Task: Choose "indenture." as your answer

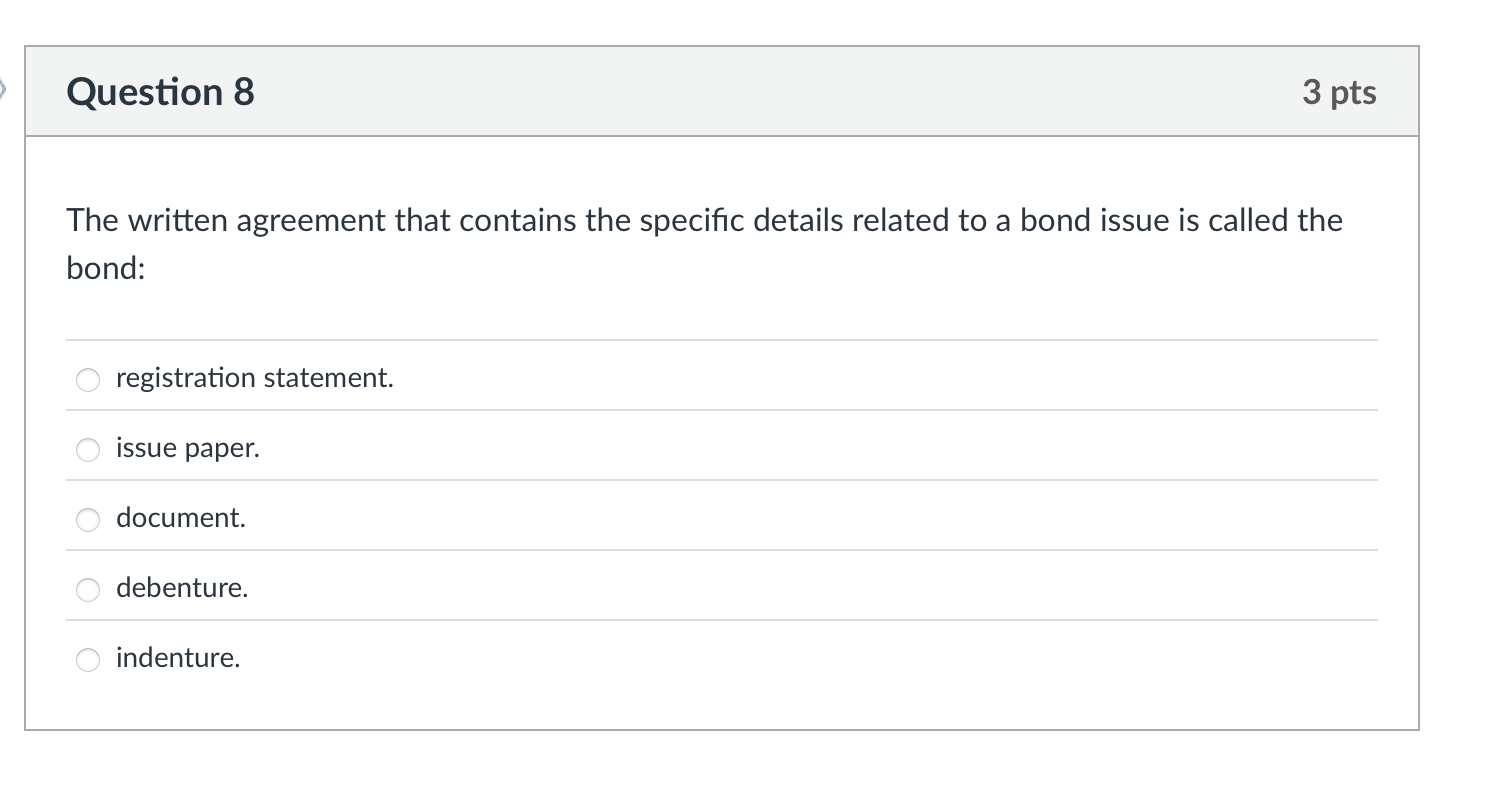Action: coord(178,658)
